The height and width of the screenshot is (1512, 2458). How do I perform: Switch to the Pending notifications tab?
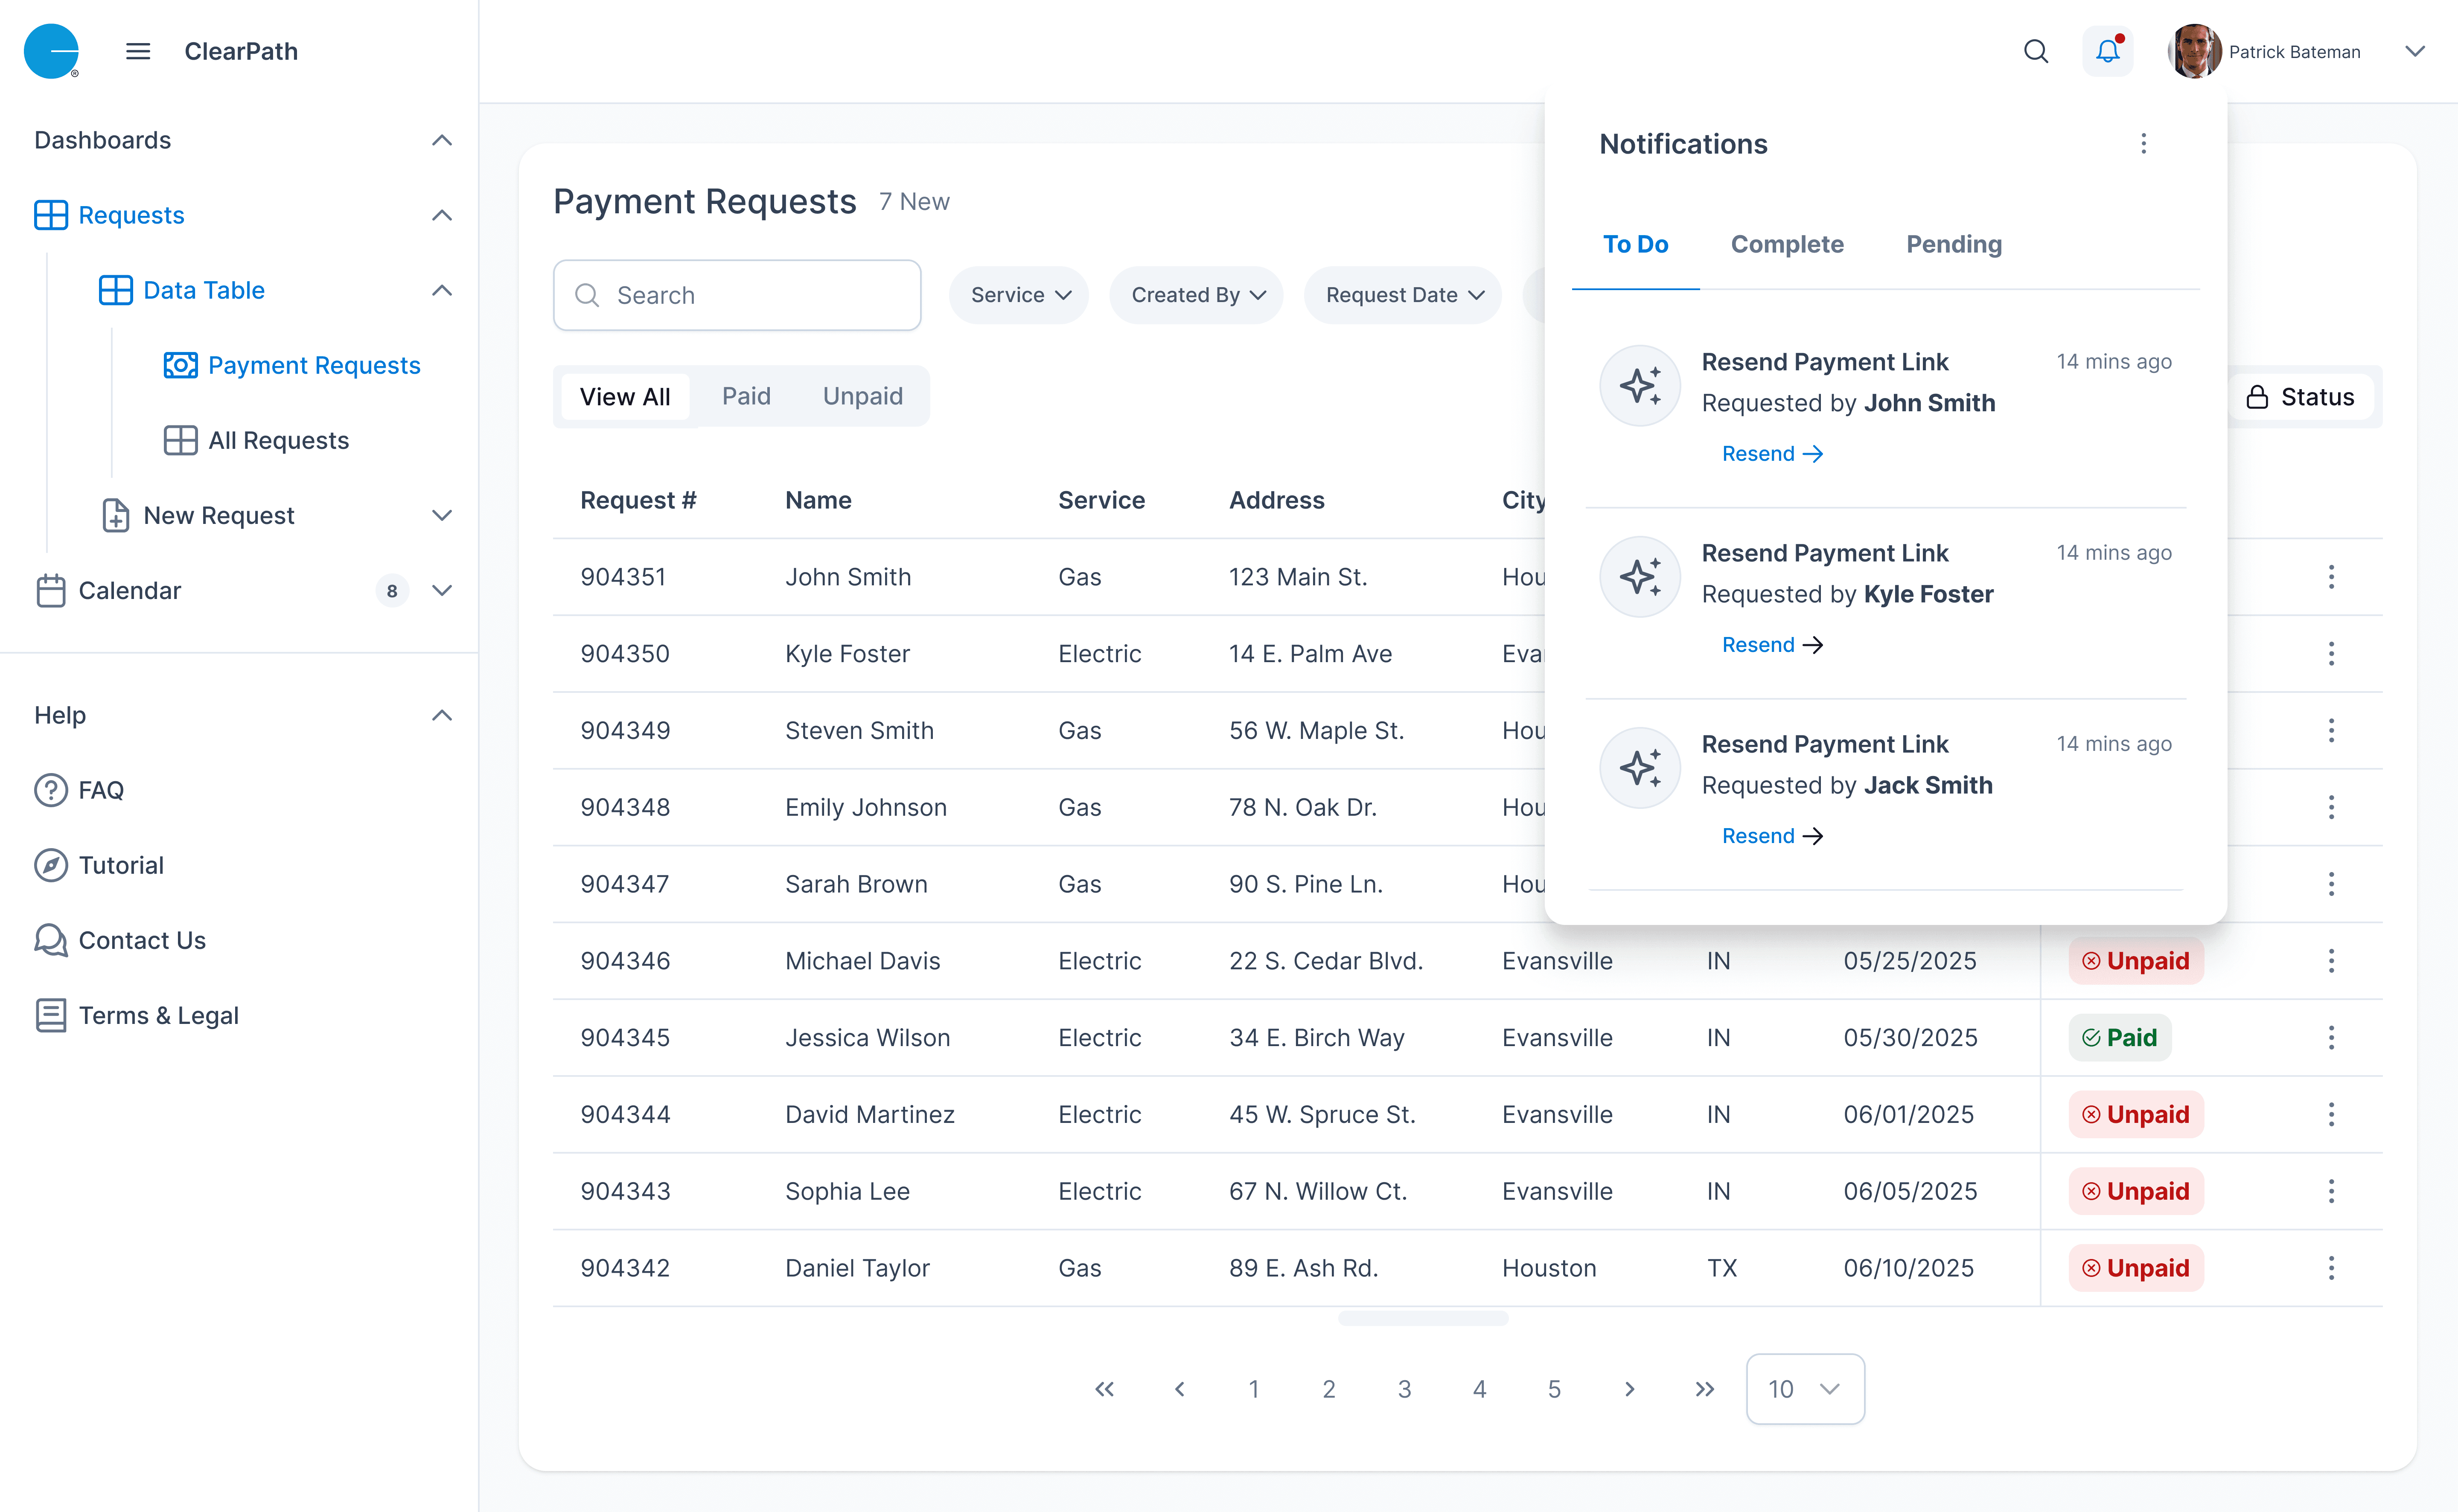(x=1953, y=244)
